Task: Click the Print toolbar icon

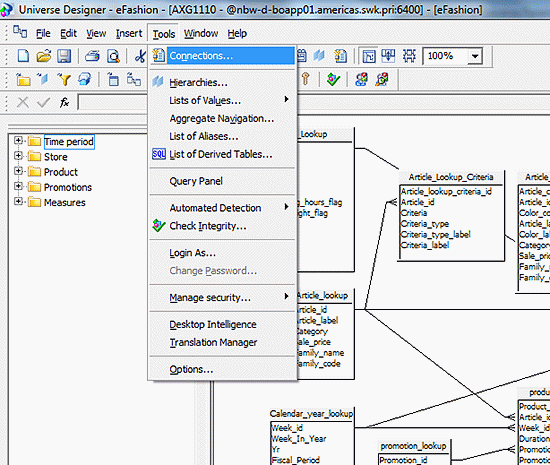Action: pyautogui.click(x=92, y=56)
